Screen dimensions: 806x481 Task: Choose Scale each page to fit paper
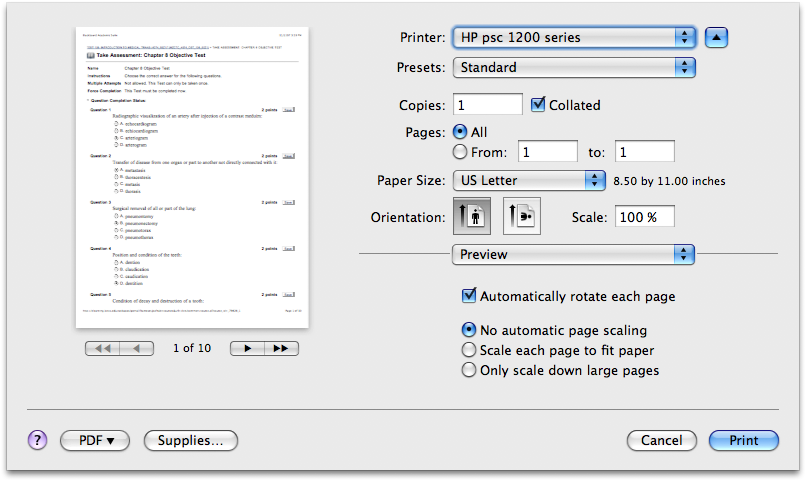tap(468, 350)
